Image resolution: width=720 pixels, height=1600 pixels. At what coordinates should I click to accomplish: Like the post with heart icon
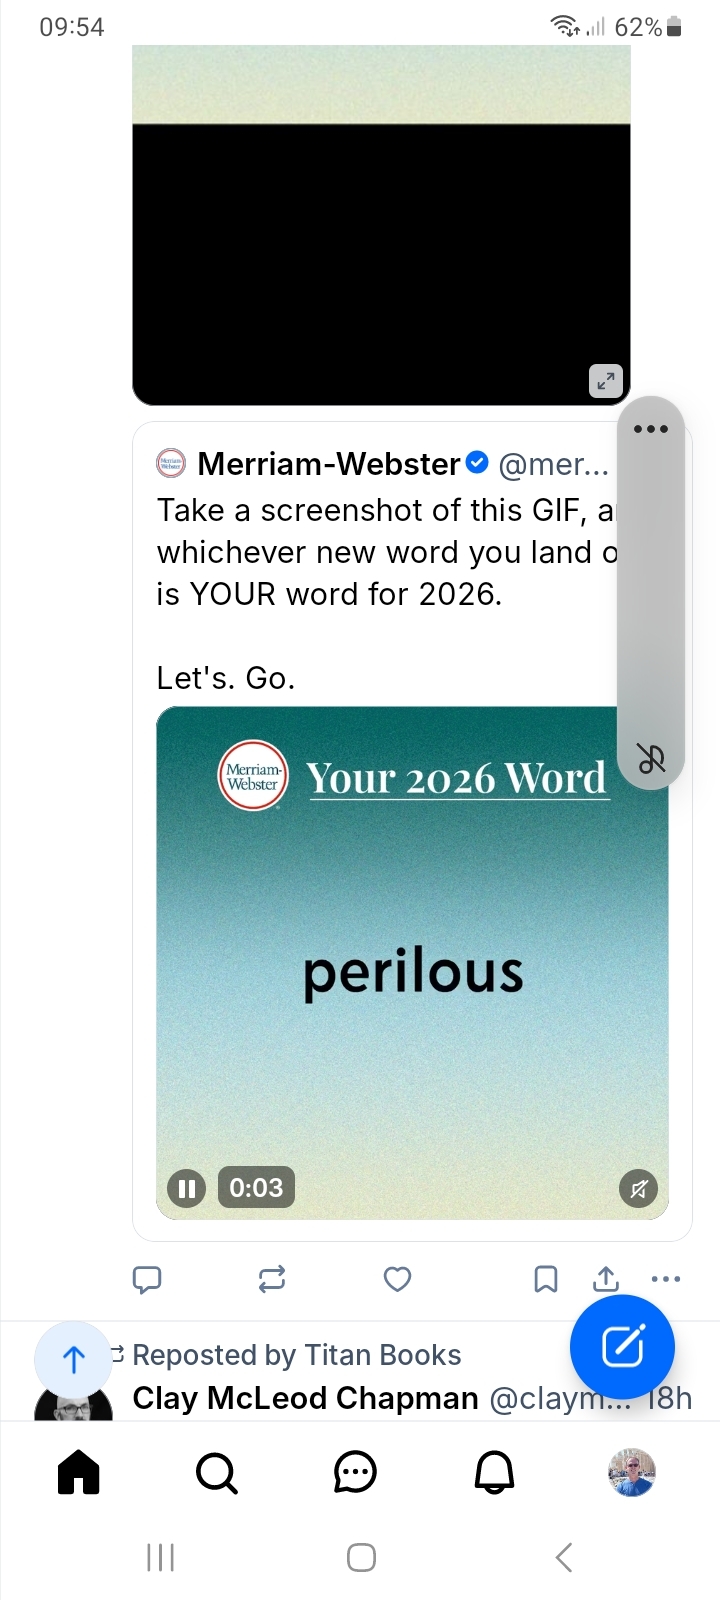tap(398, 1279)
